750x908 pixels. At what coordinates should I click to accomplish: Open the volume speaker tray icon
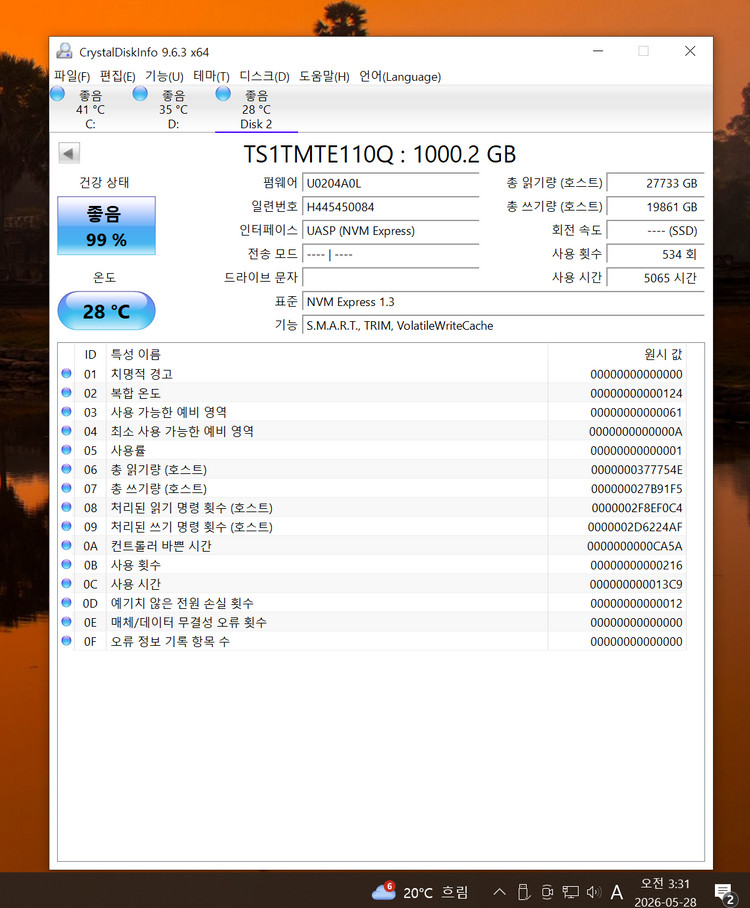point(594,892)
